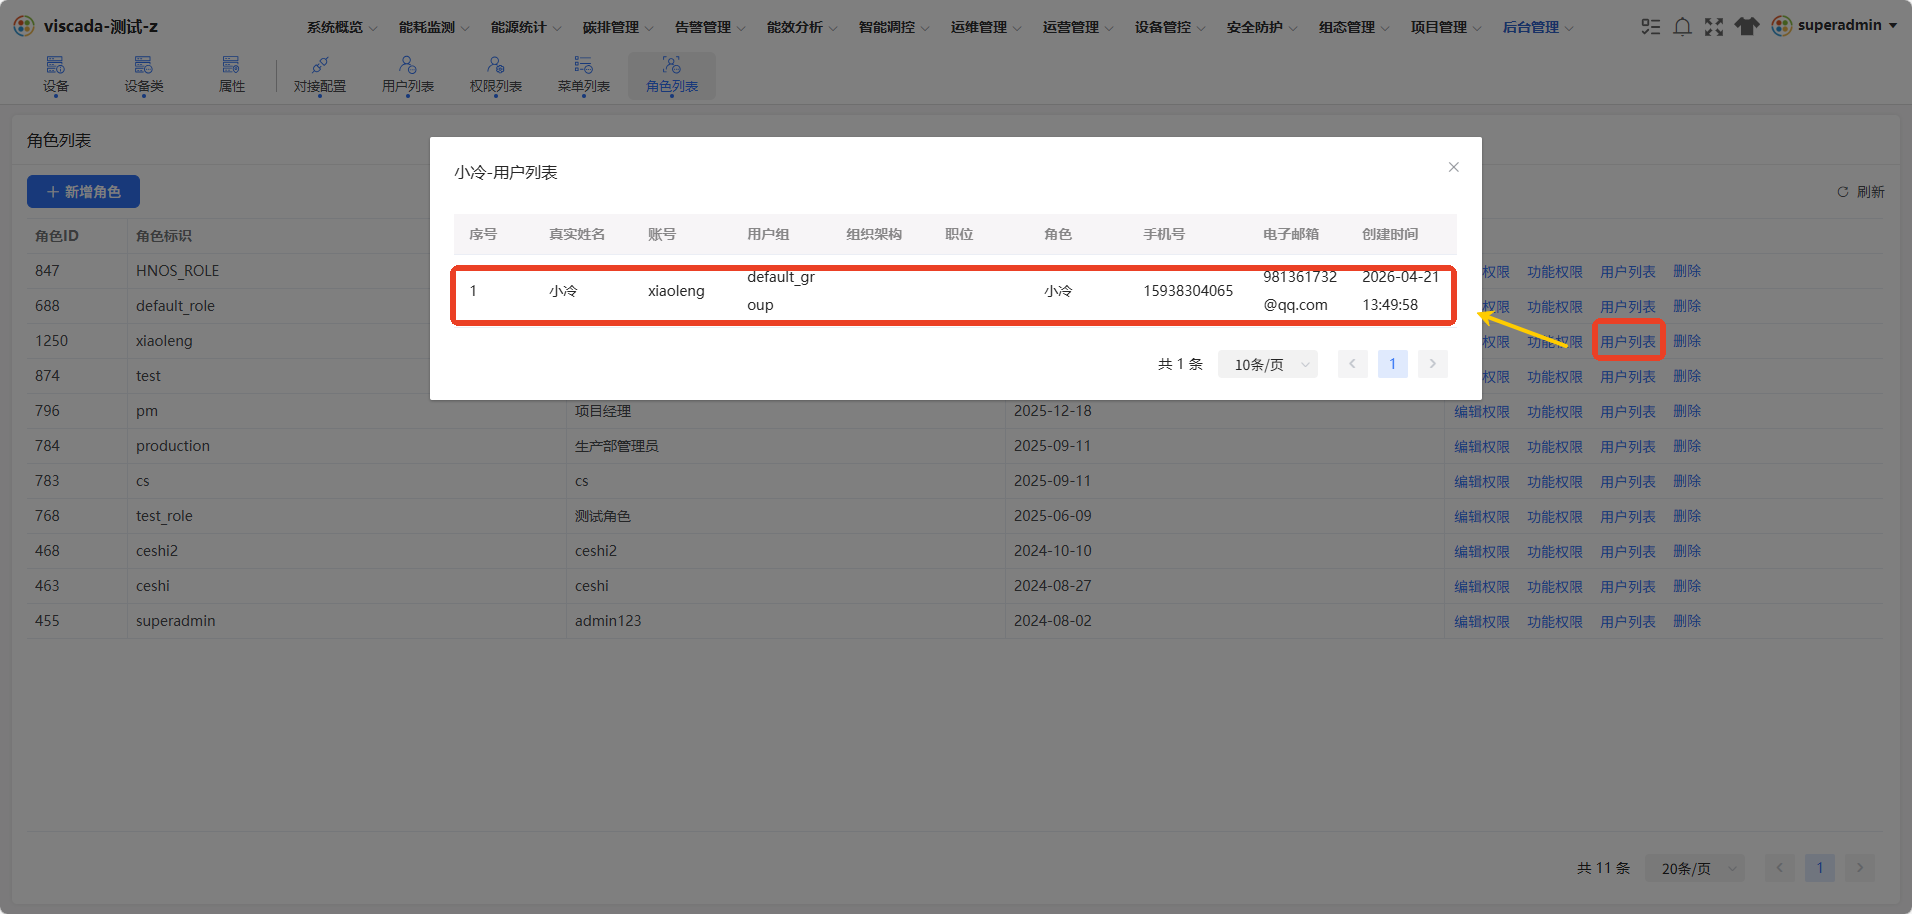Click 删除 for HNOS_ROLE row

[x=1687, y=271]
